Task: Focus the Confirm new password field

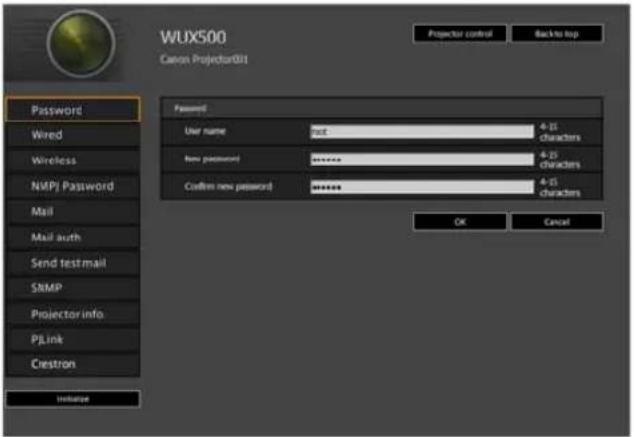Action: tap(422, 187)
